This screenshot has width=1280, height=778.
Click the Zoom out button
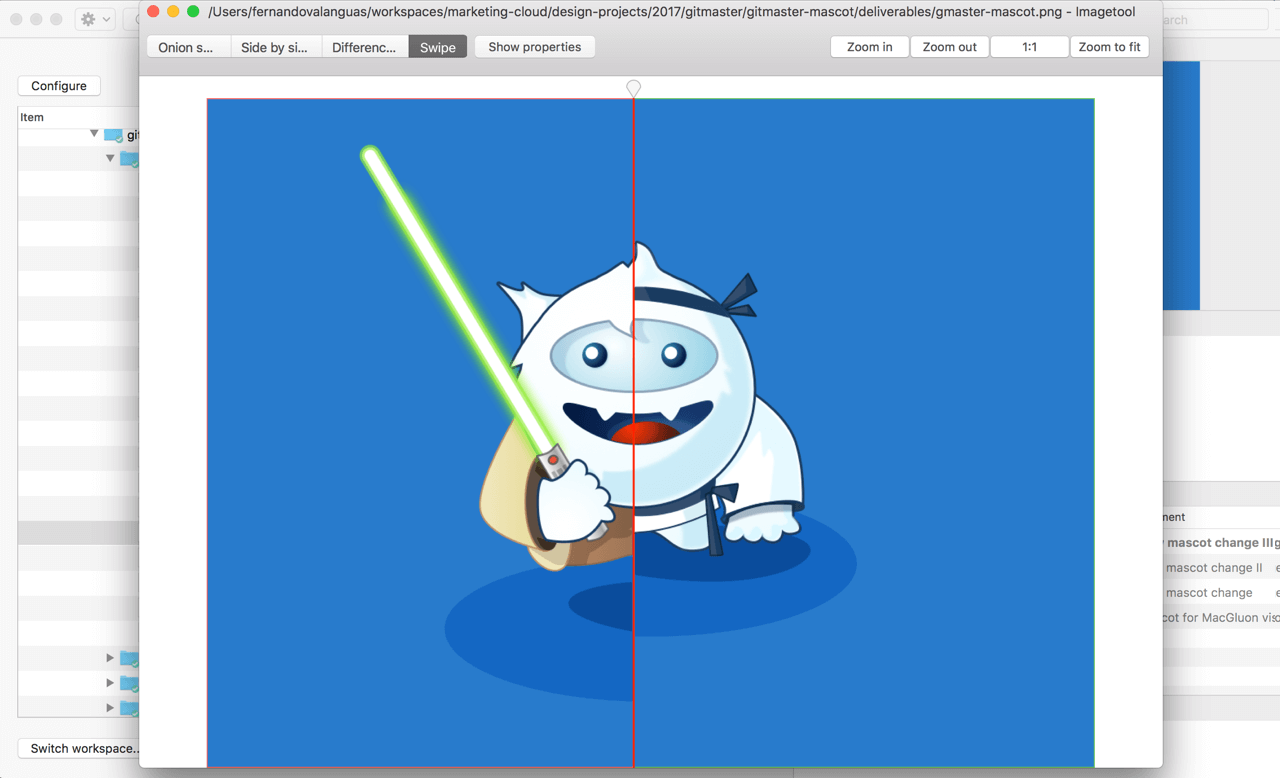950,47
